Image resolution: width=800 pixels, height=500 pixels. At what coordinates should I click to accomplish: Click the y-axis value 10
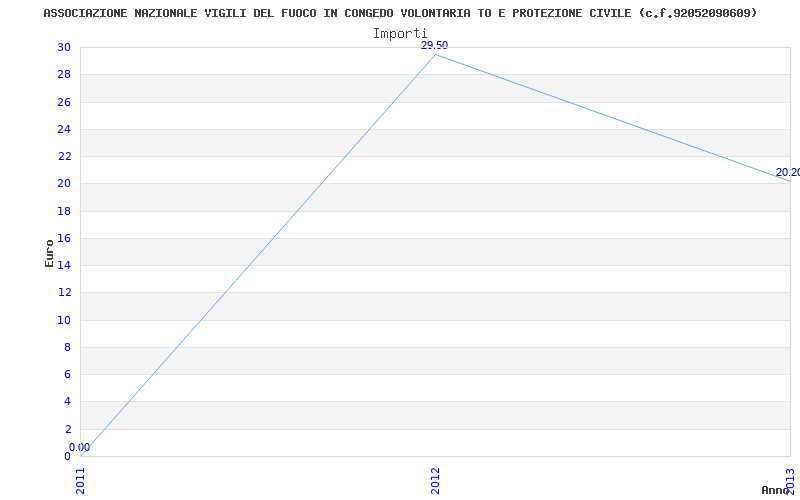(64, 320)
